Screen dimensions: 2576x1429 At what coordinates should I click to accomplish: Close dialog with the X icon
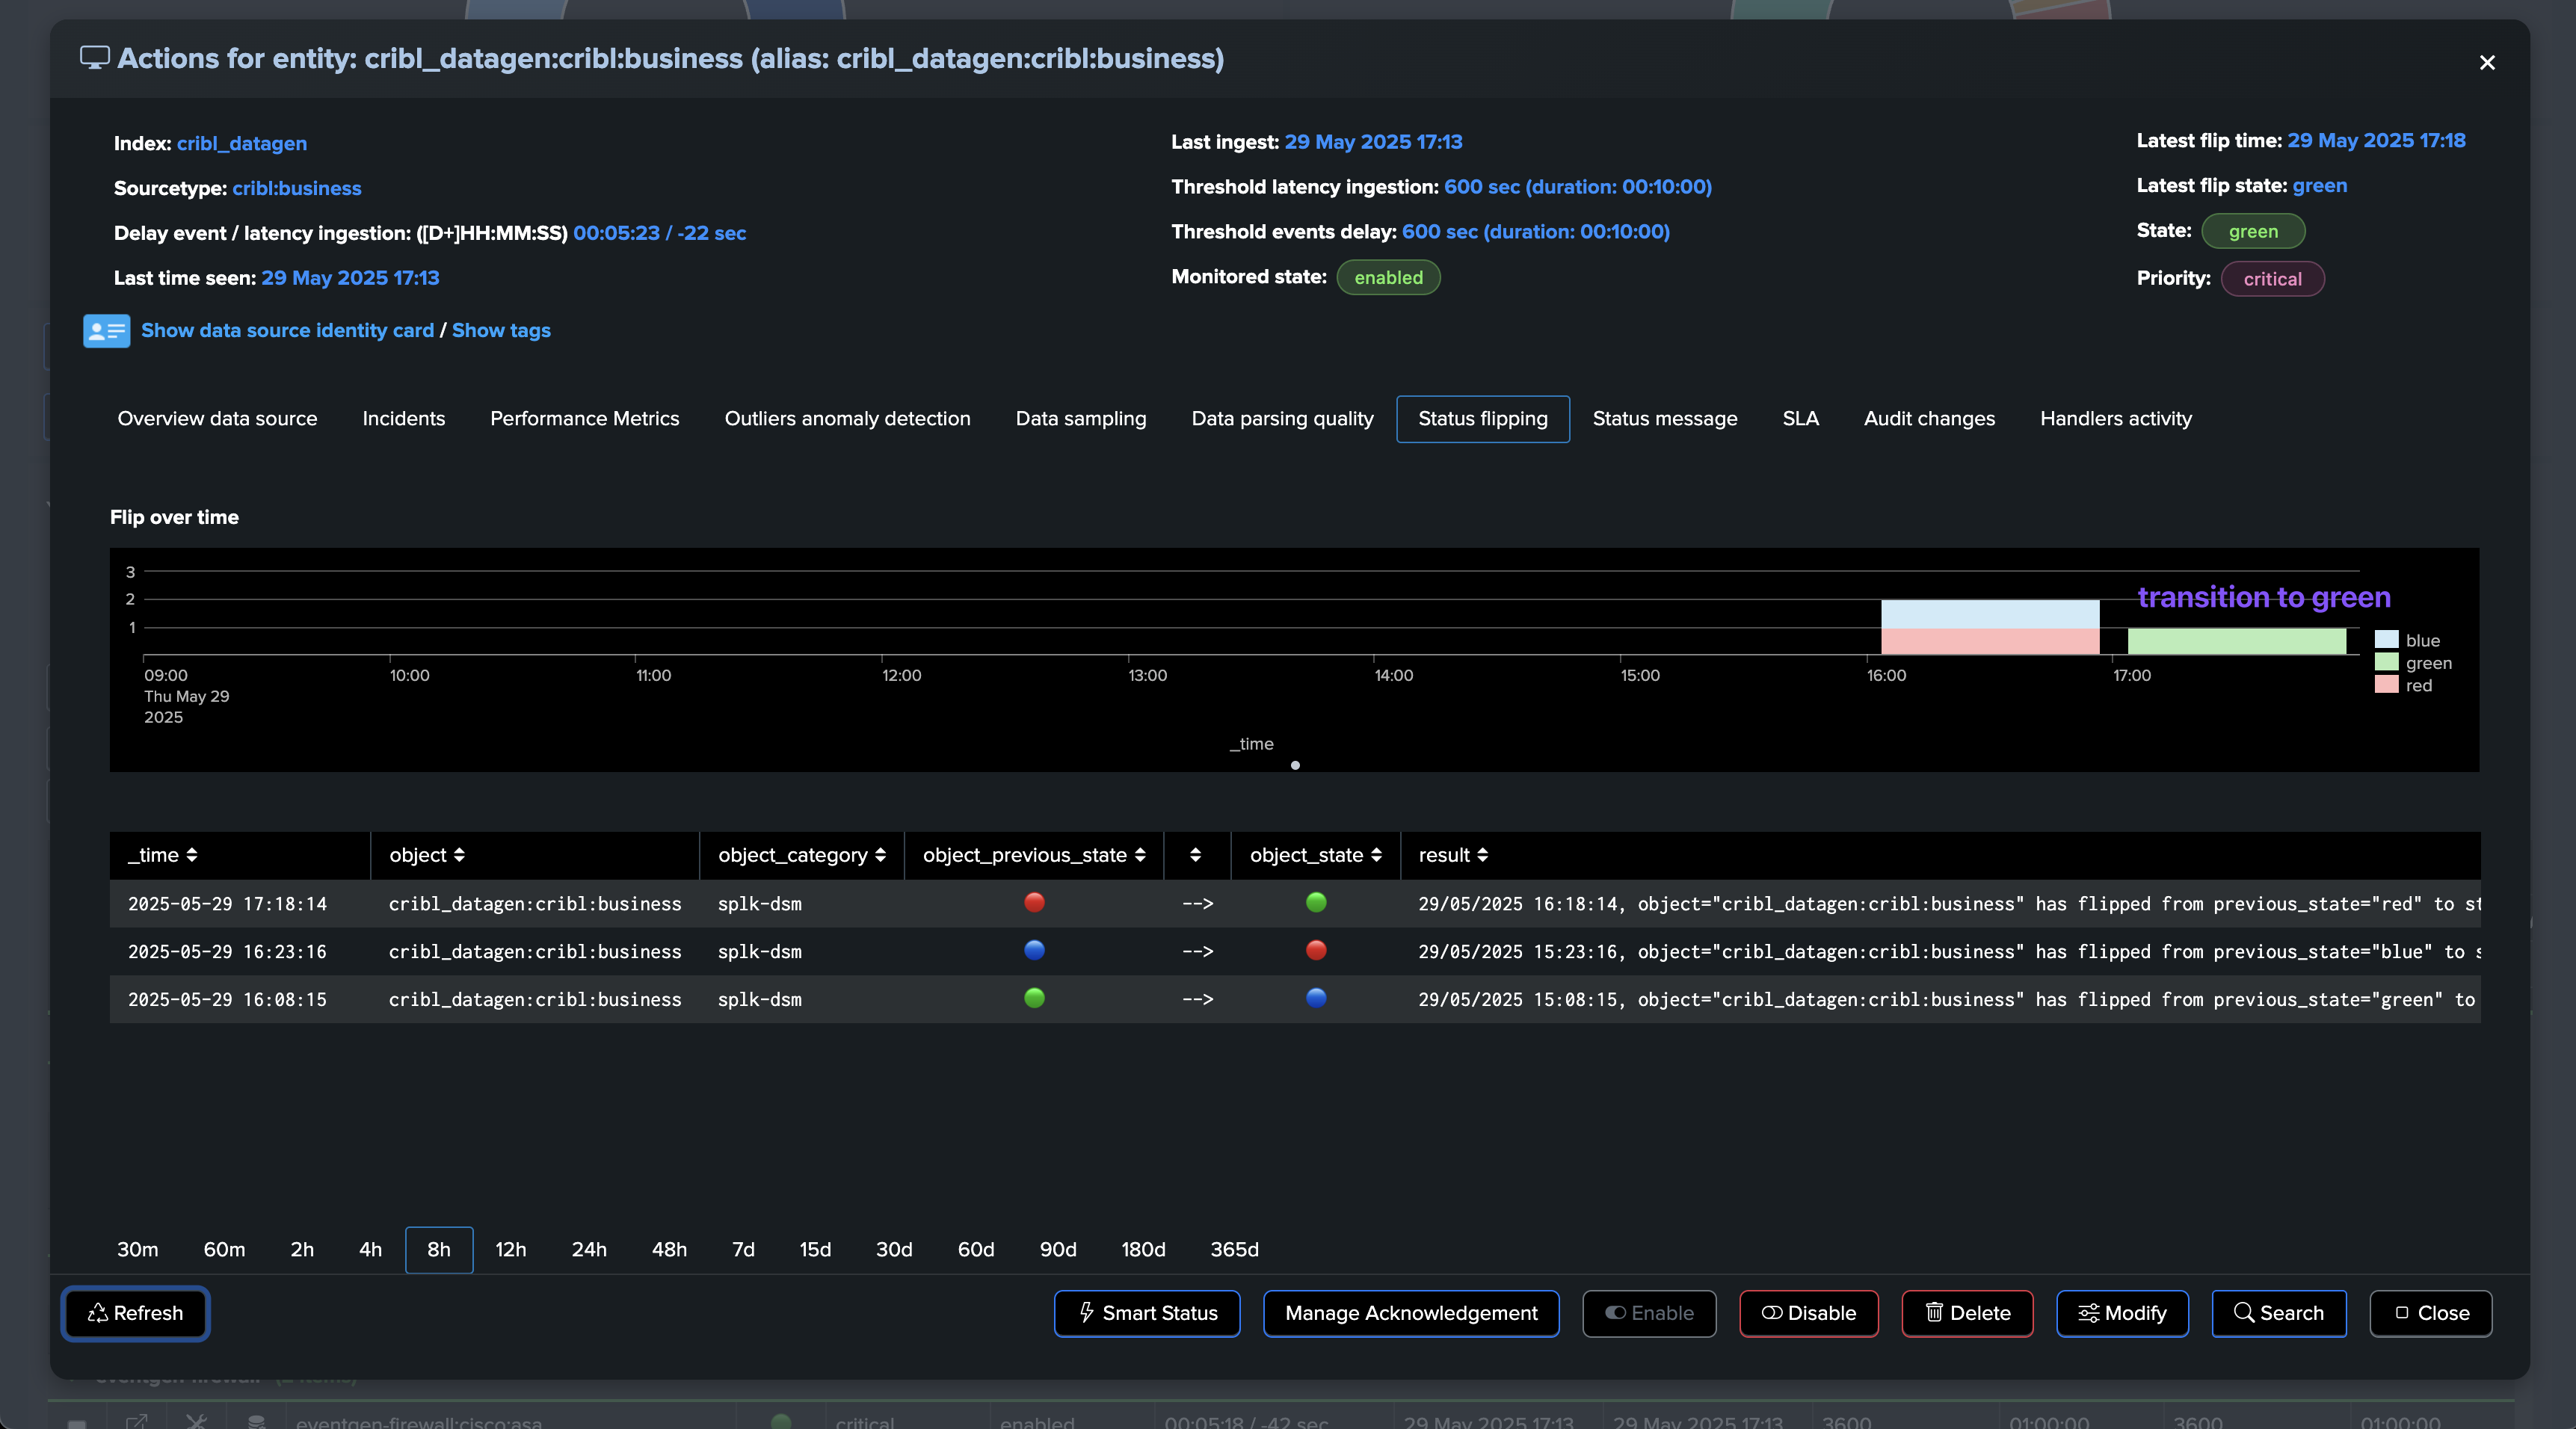(2487, 63)
